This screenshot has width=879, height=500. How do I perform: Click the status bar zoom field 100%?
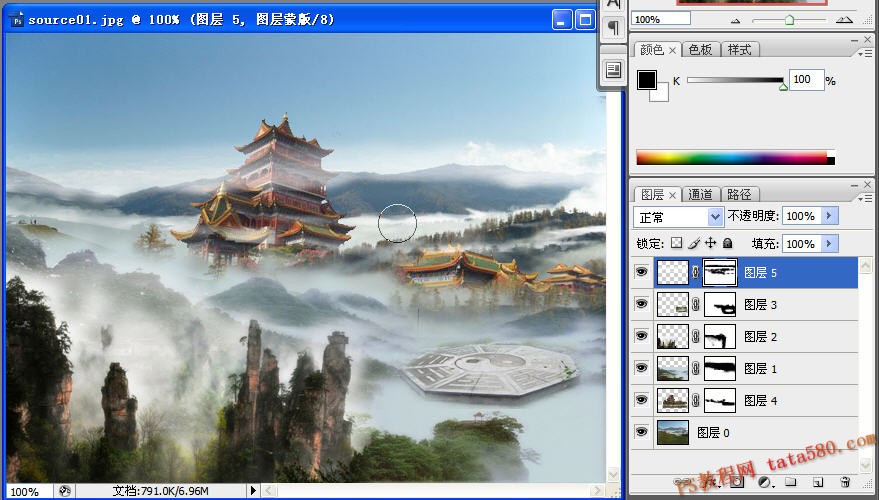point(29,492)
